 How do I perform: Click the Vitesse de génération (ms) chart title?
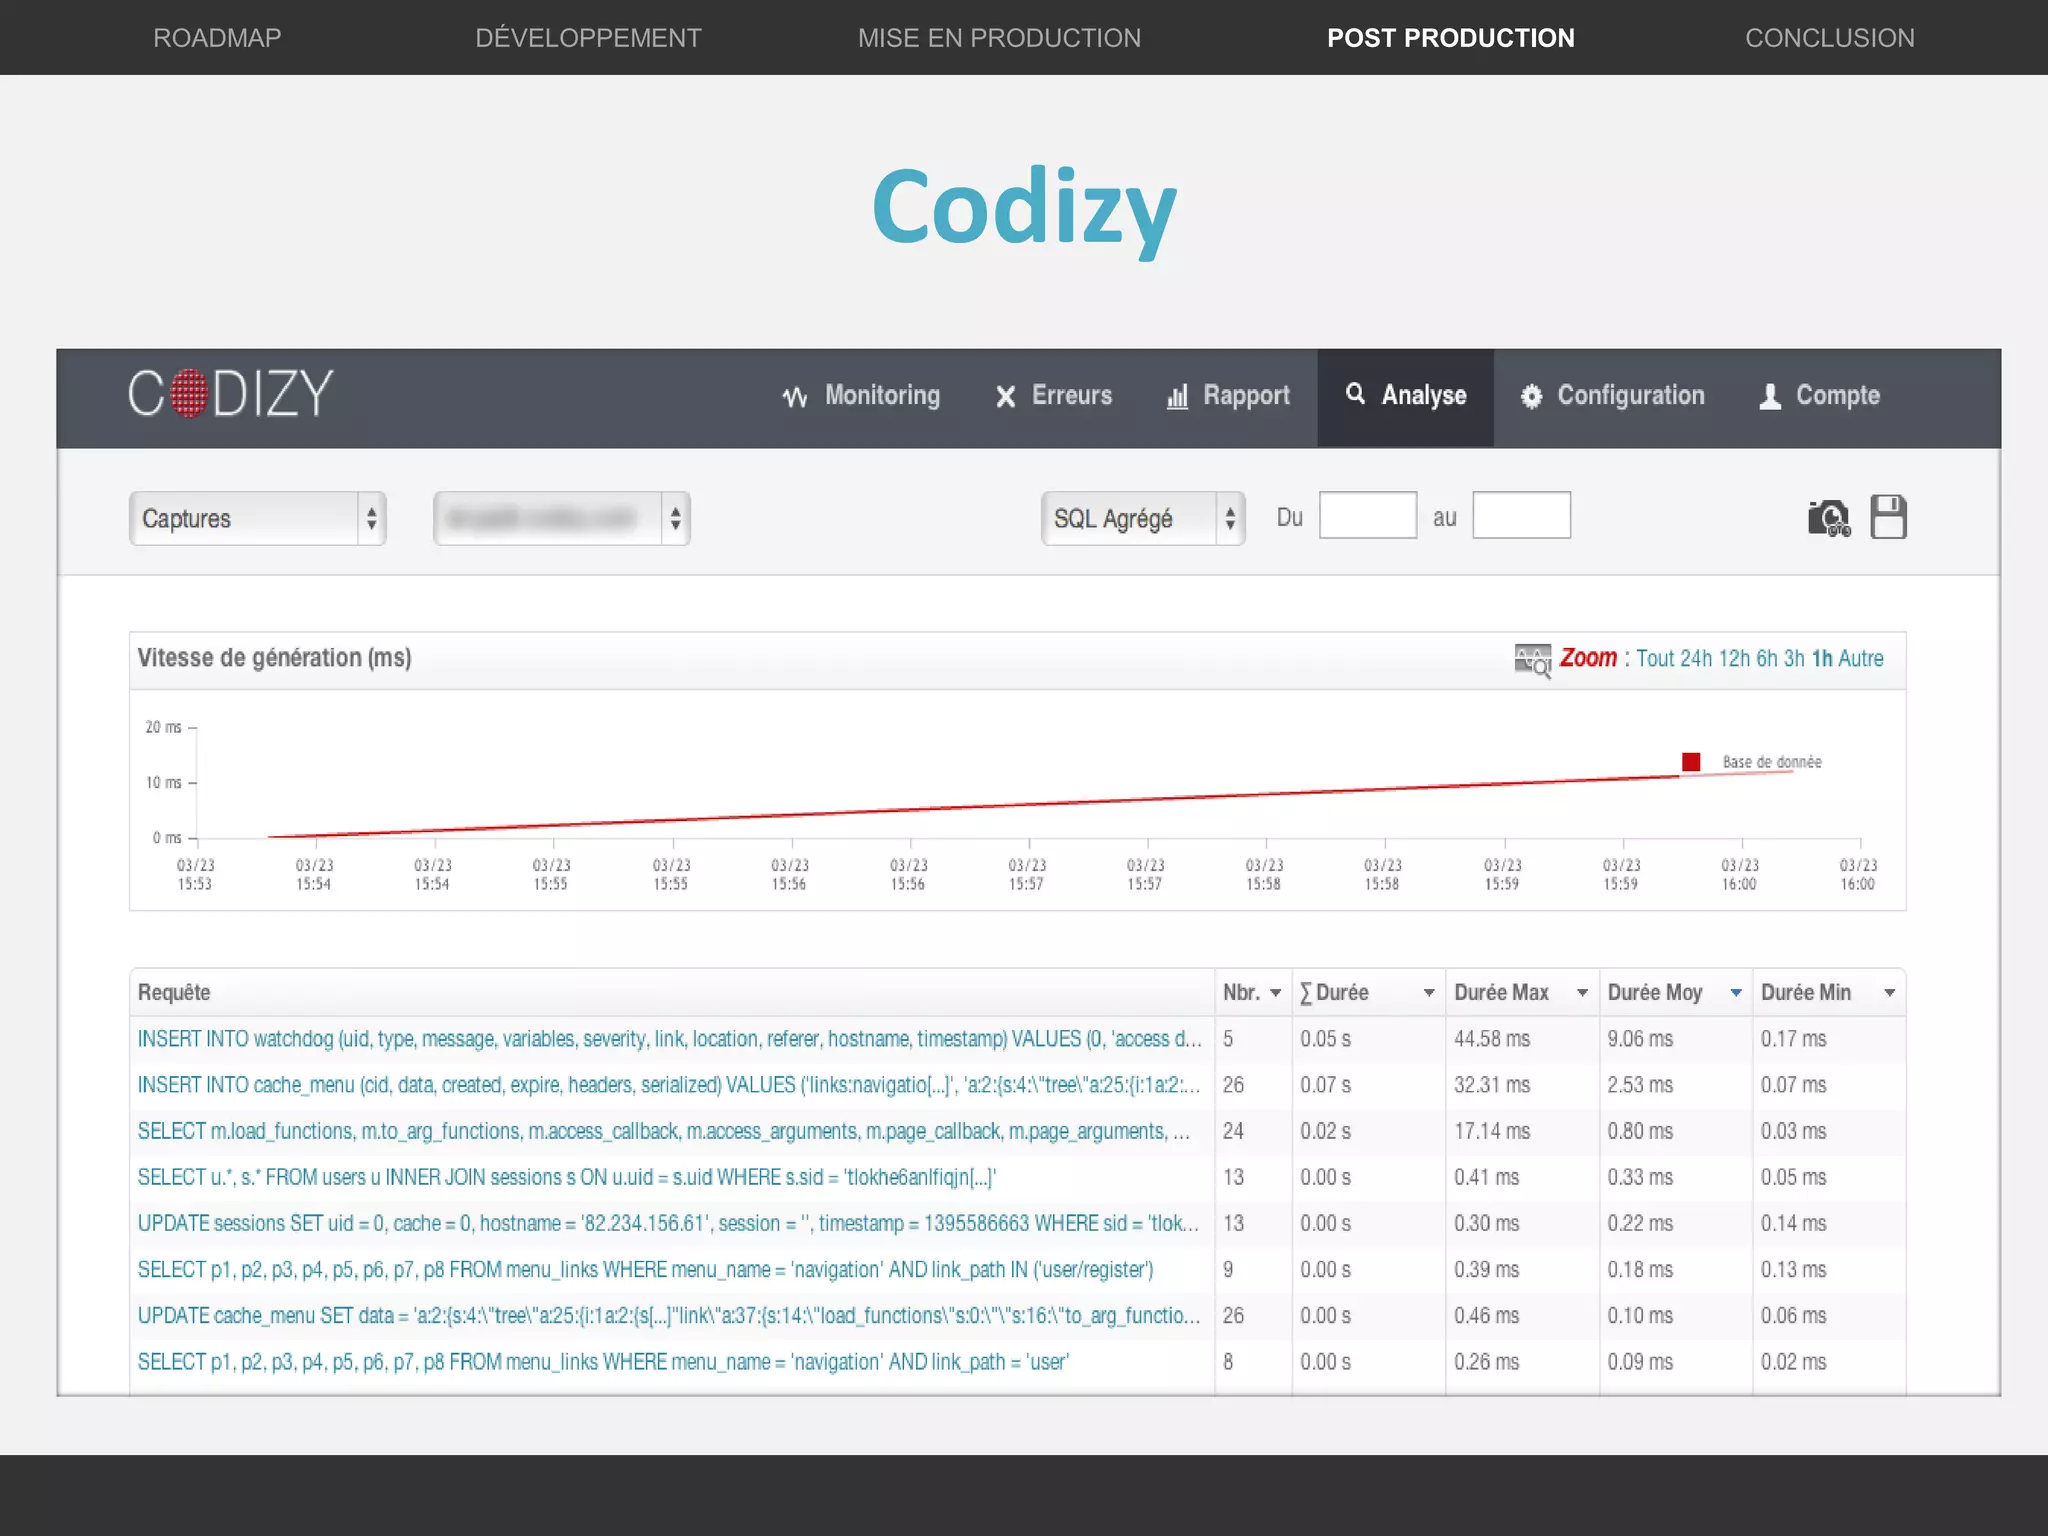274,658
